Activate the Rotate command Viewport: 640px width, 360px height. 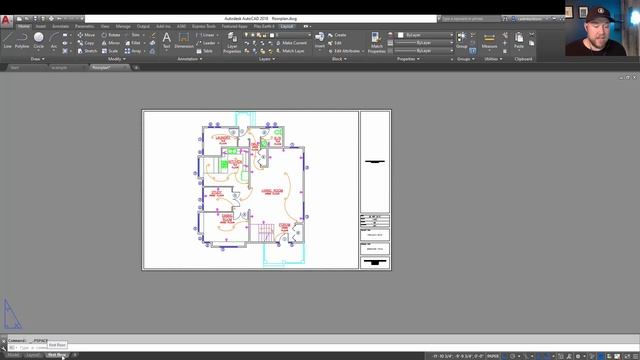pyautogui.click(x=111, y=35)
